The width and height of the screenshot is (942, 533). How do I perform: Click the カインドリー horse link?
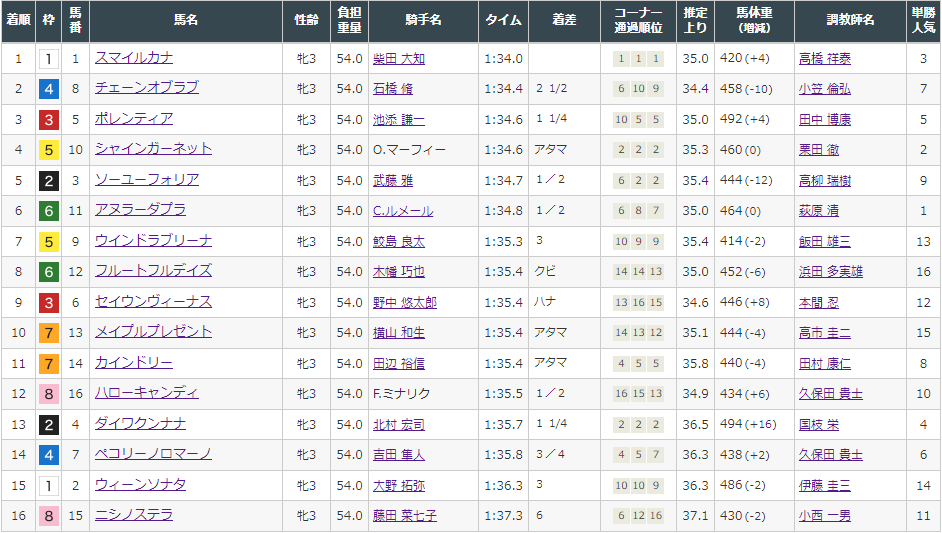point(134,362)
